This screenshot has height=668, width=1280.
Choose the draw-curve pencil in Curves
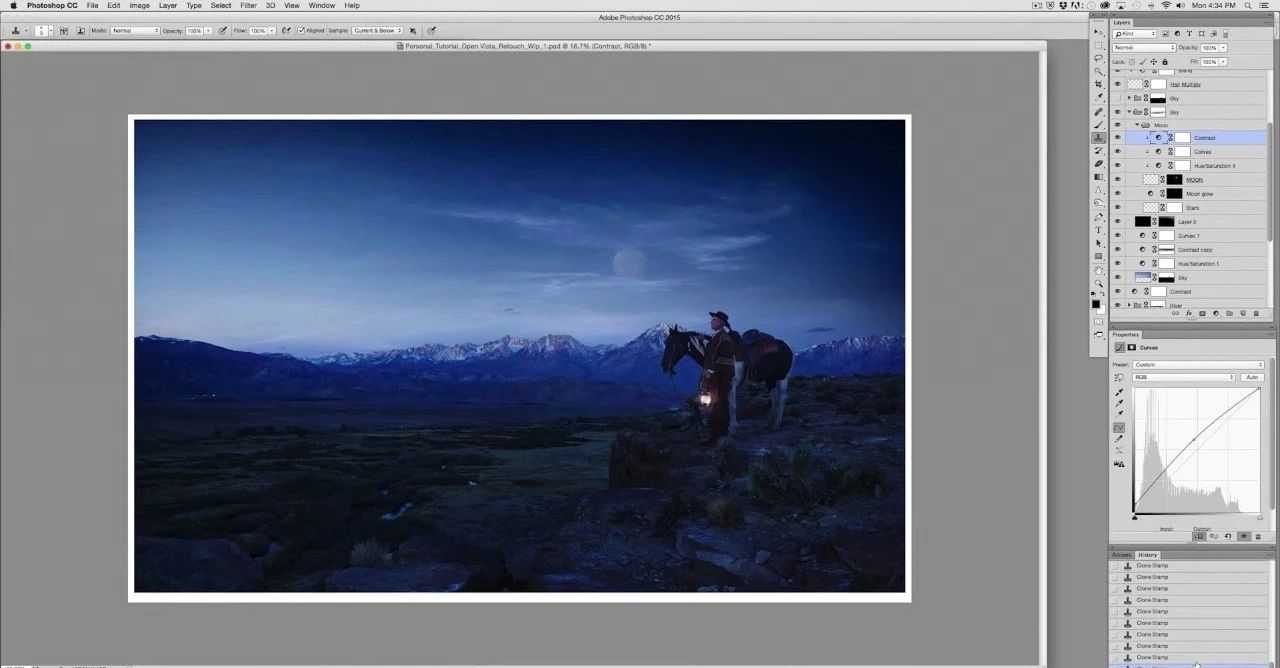[x=1119, y=439]
